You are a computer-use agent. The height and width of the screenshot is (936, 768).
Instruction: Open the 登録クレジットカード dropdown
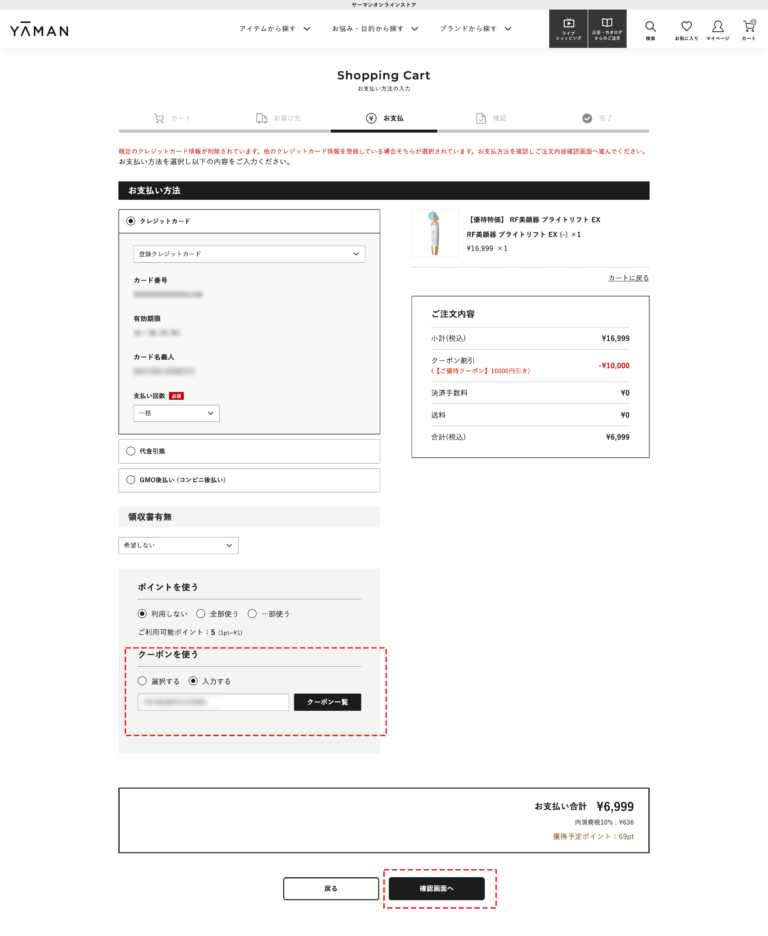(x=249, y=254)
